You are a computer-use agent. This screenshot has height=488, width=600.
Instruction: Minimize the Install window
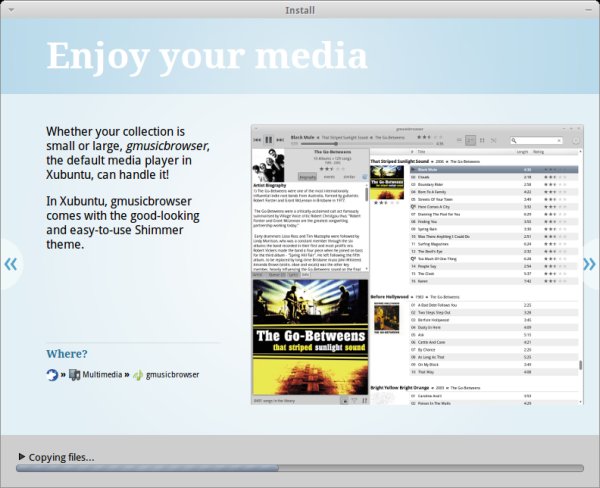pos(588,10)
